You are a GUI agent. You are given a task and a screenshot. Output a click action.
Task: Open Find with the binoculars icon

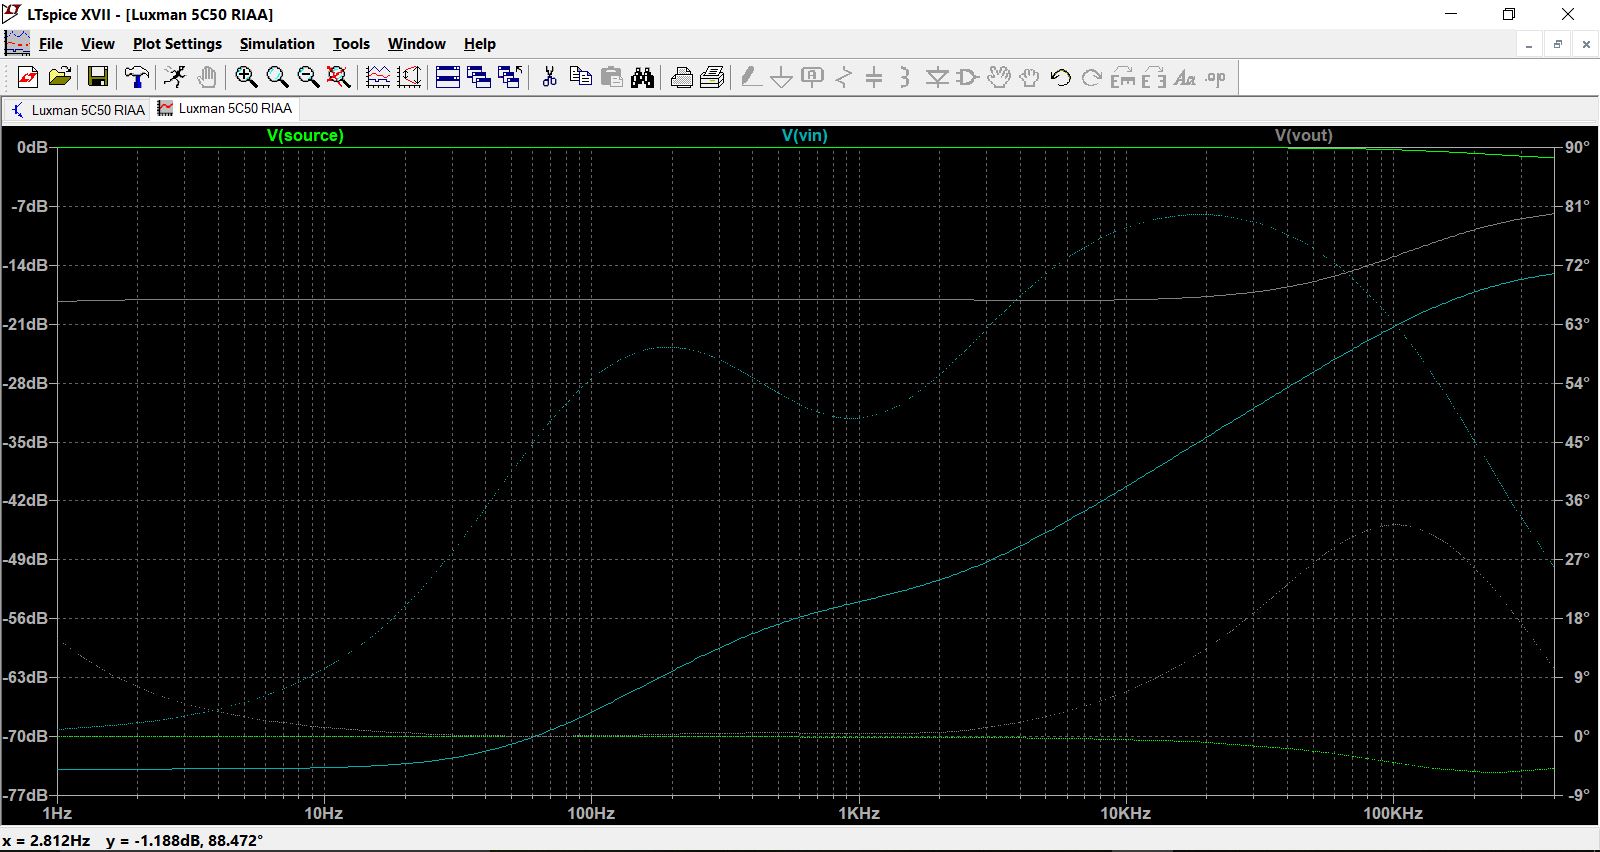(x=643, y=77)
